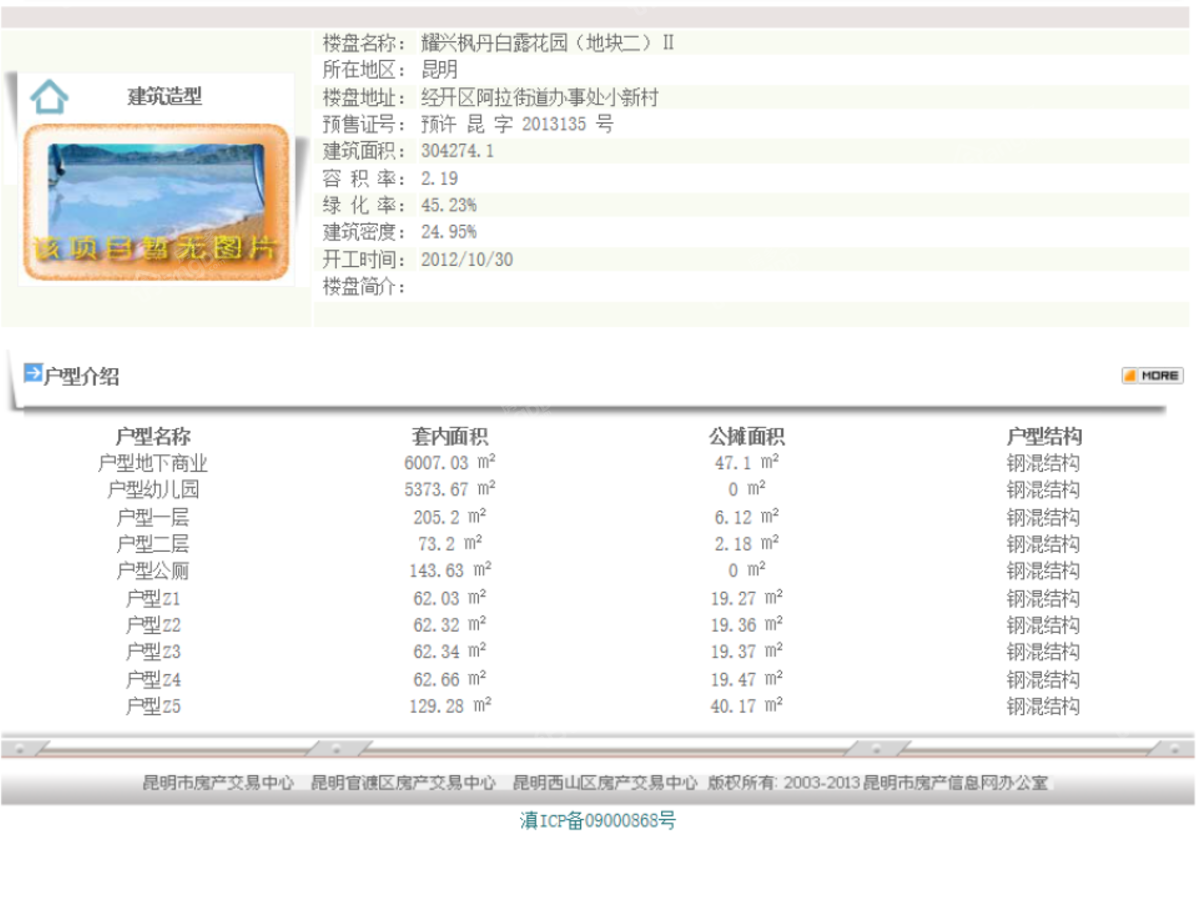Click the 62.66 m² area value
The image size is (1200, 900).
point(450,679)
